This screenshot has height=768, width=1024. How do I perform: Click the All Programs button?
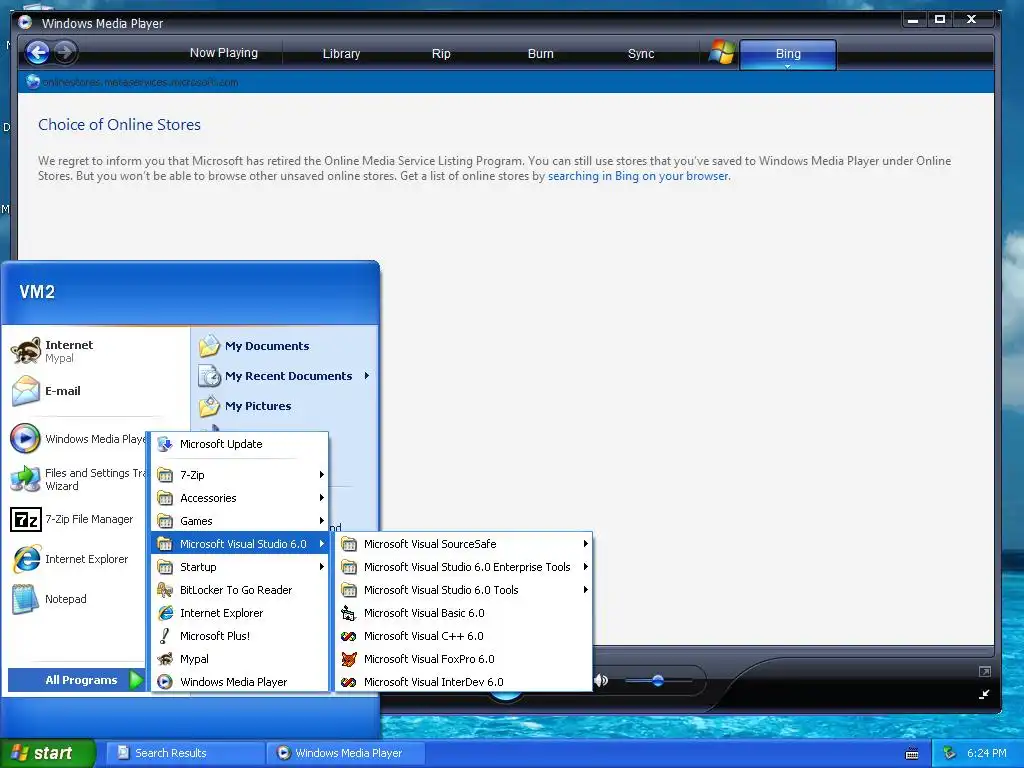click(75, 680)
